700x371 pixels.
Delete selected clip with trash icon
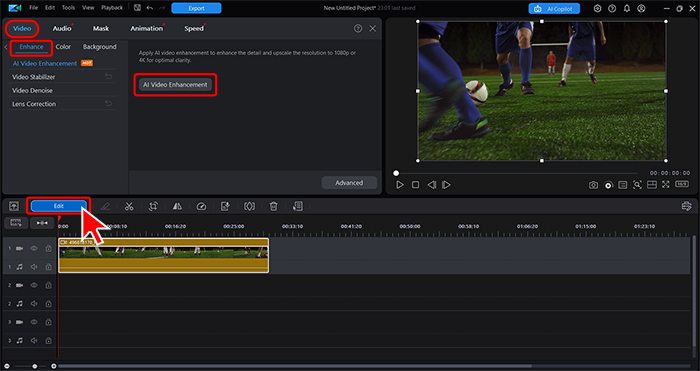[274, 206]
